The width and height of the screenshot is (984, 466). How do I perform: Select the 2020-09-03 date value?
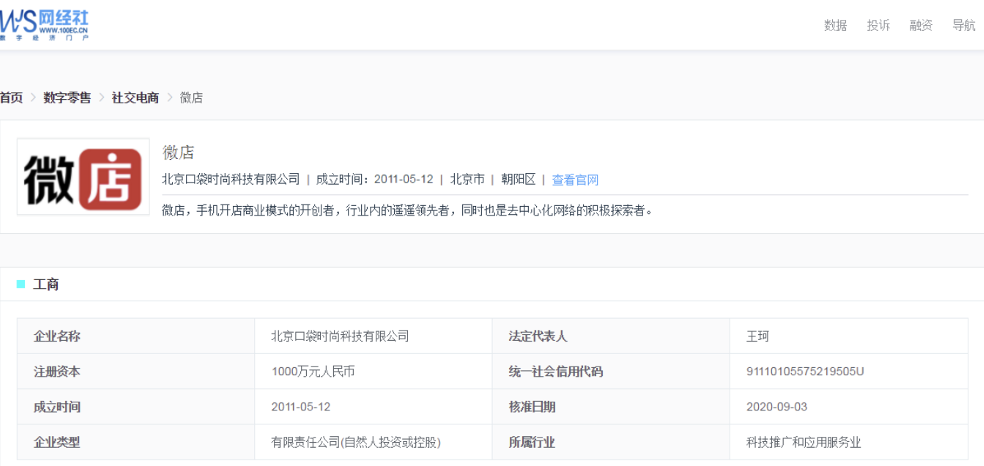pyautogui.click(x=777, y=406)
